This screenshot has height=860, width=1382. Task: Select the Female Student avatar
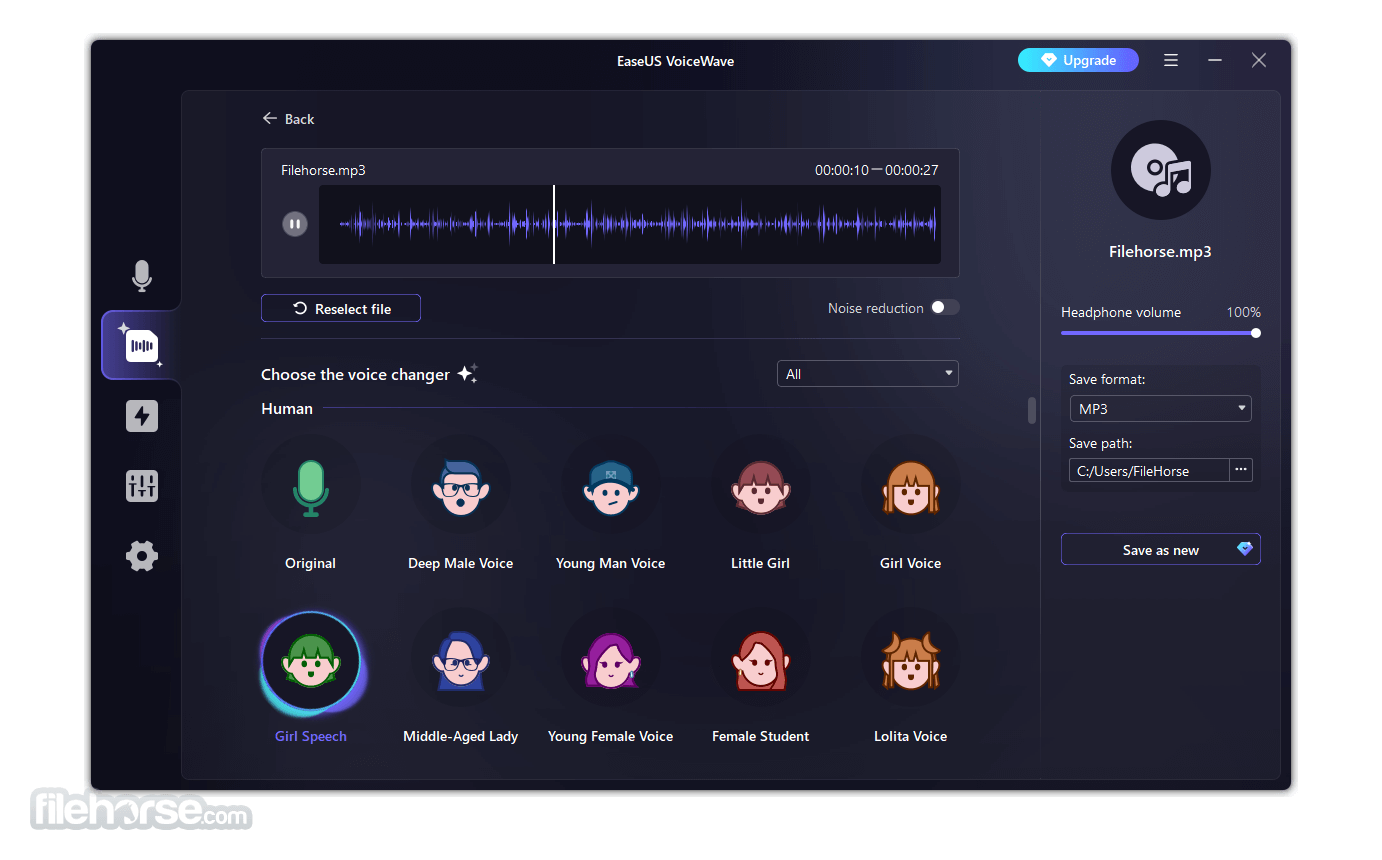tap(761, 660)
